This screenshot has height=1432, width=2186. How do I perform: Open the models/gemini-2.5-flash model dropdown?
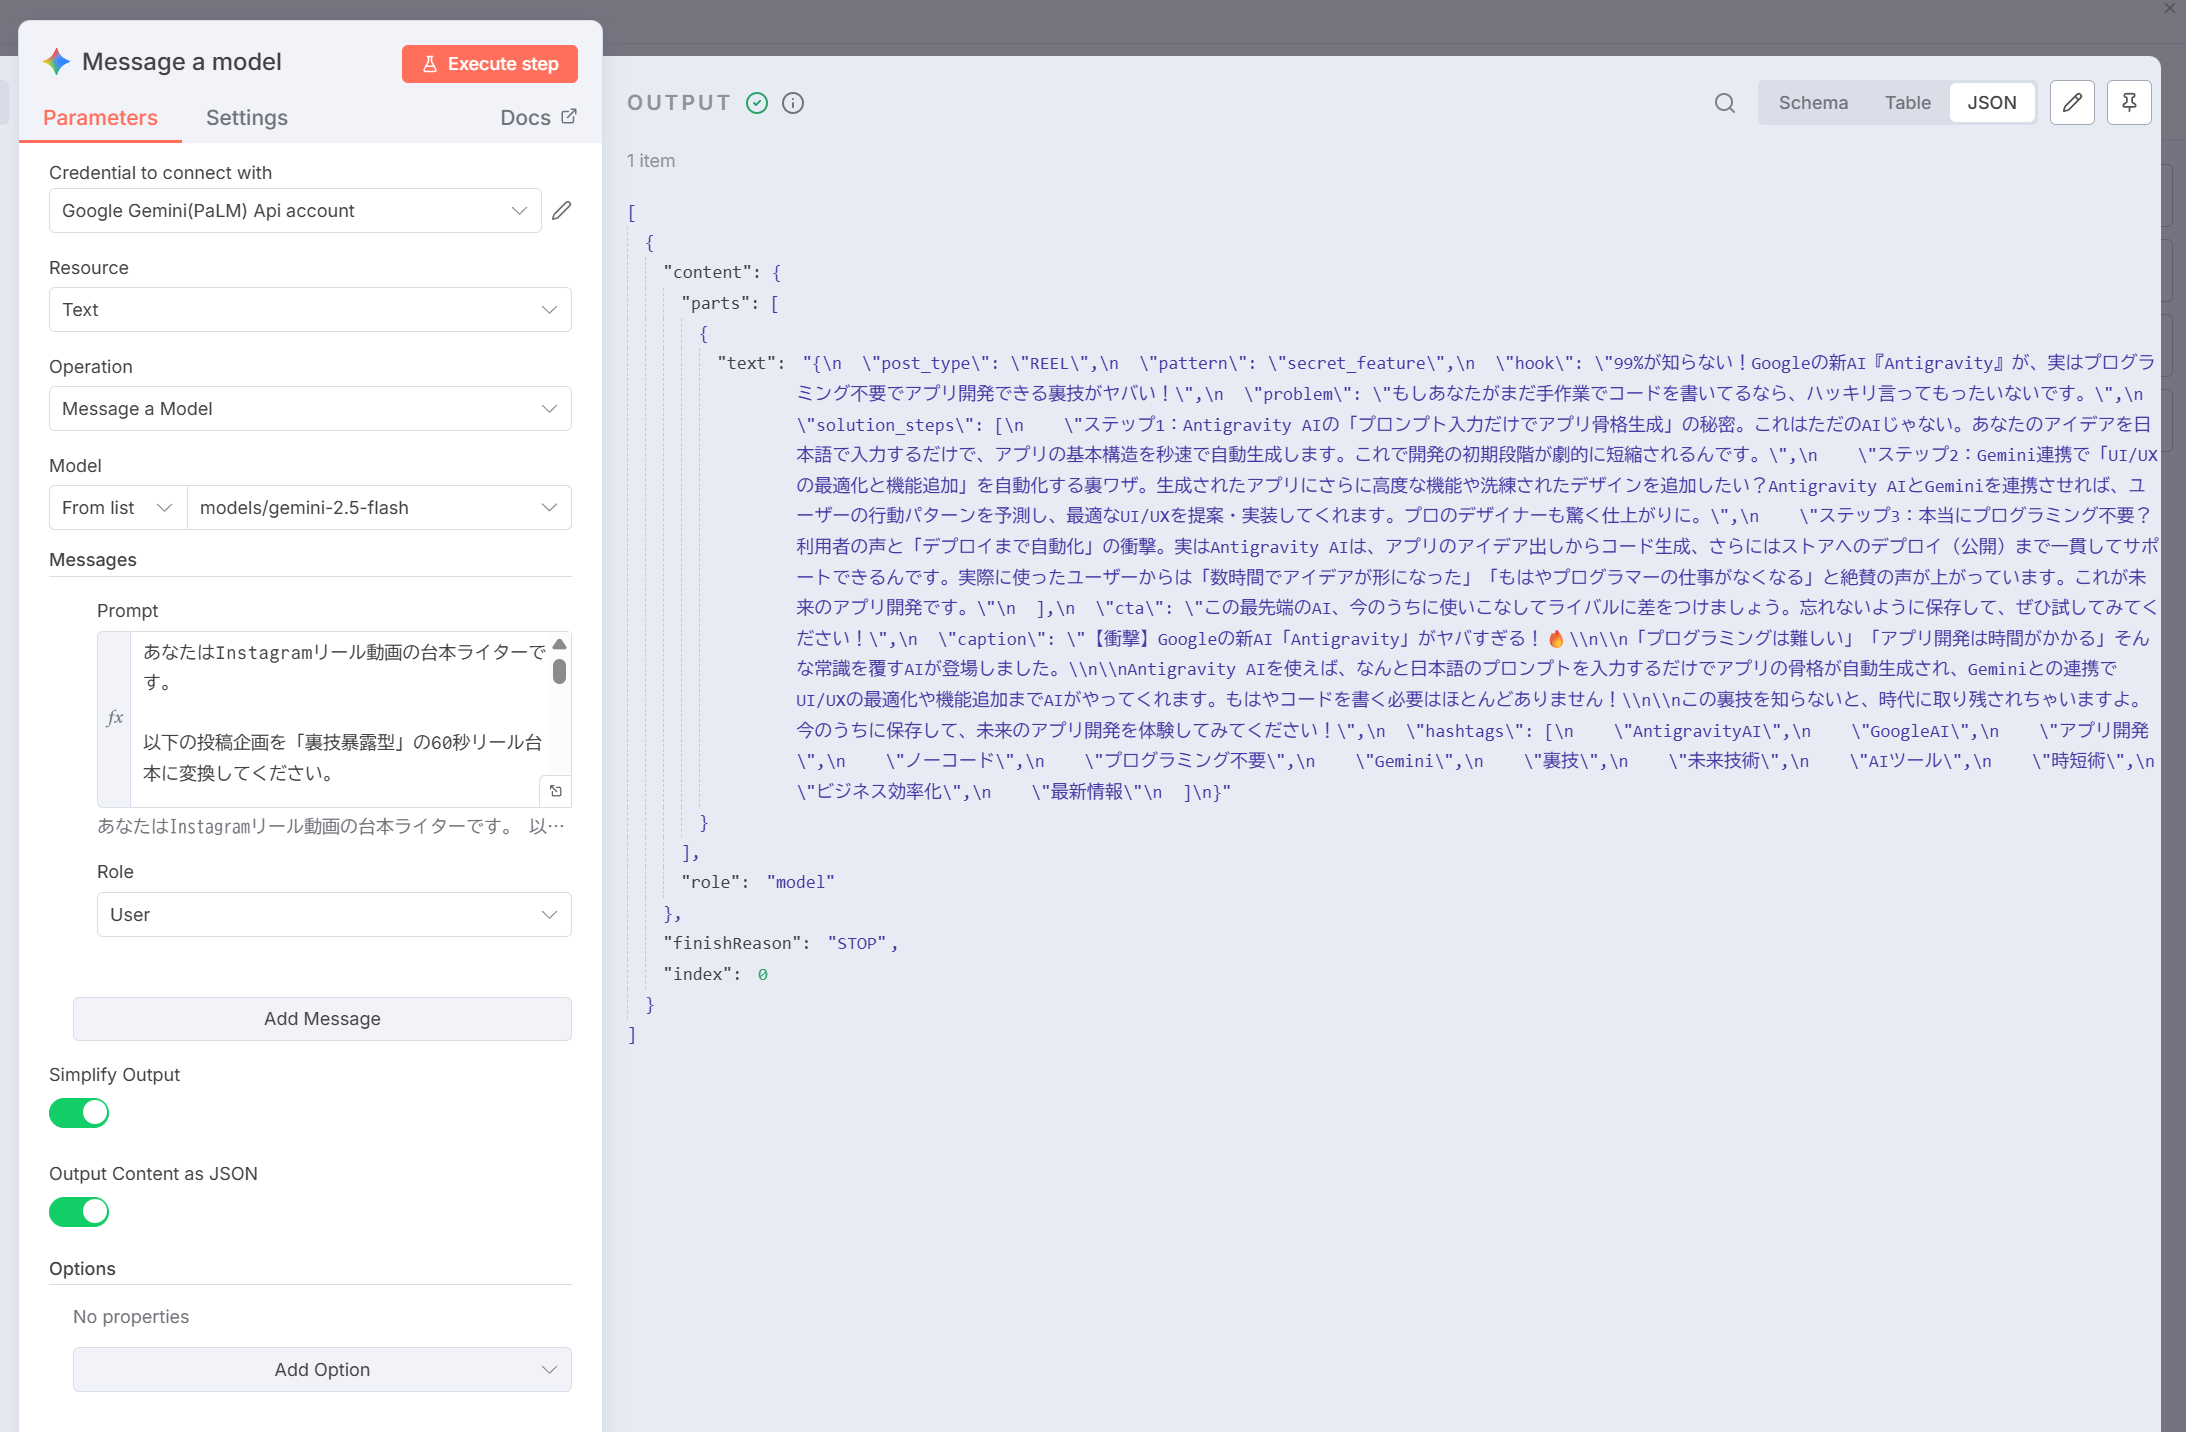pos(379,508)
